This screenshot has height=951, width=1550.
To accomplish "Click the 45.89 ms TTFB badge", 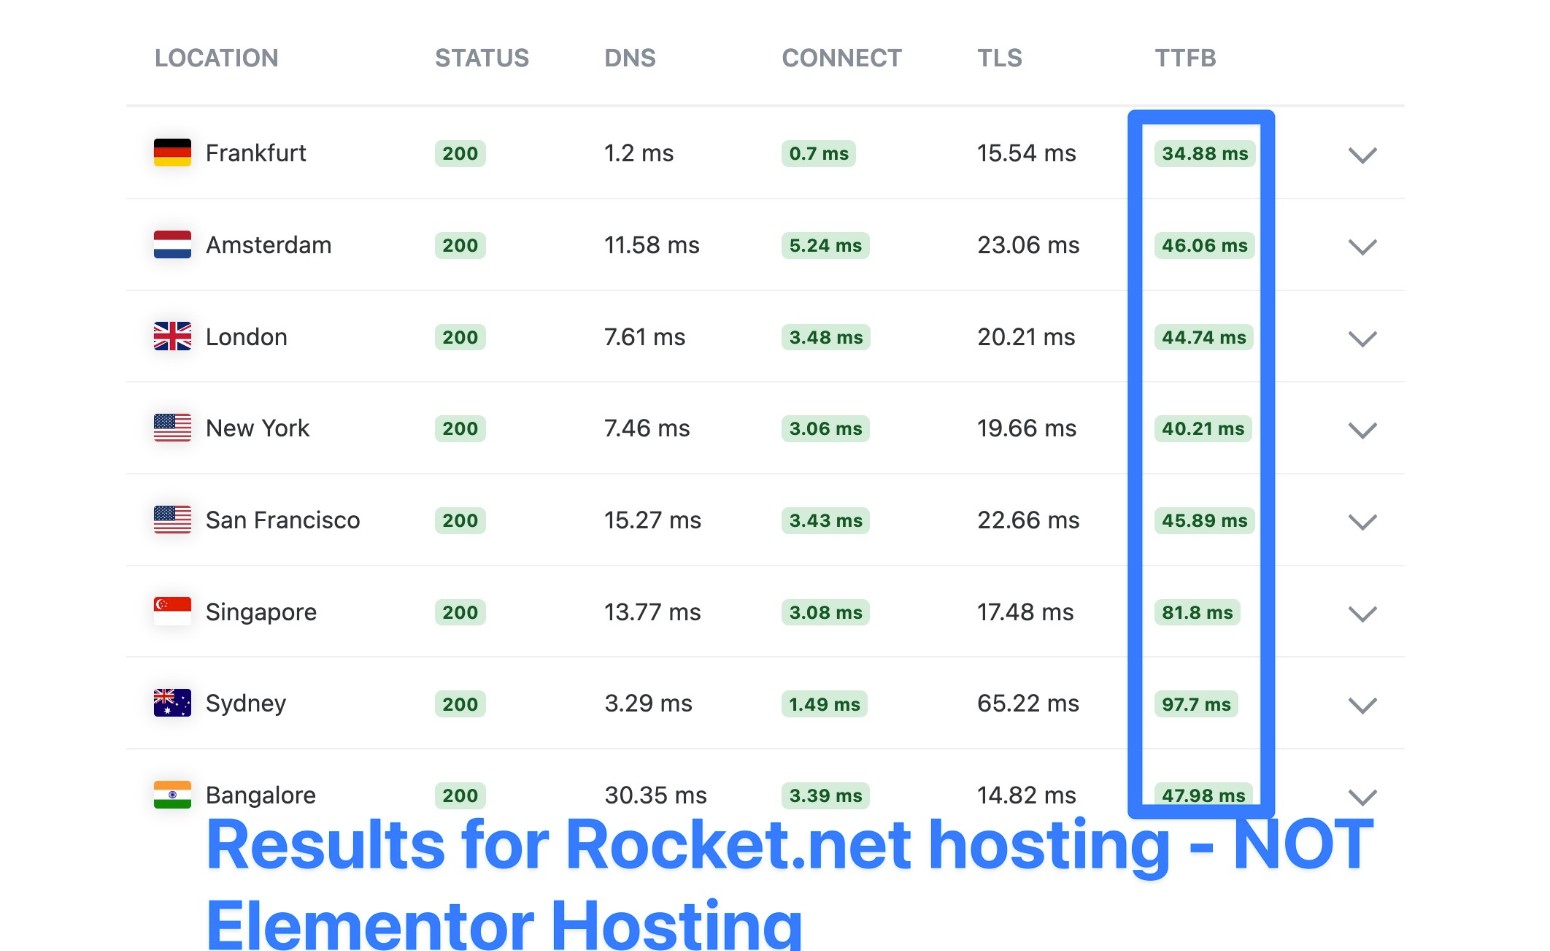I will (x=1205, y=520).
